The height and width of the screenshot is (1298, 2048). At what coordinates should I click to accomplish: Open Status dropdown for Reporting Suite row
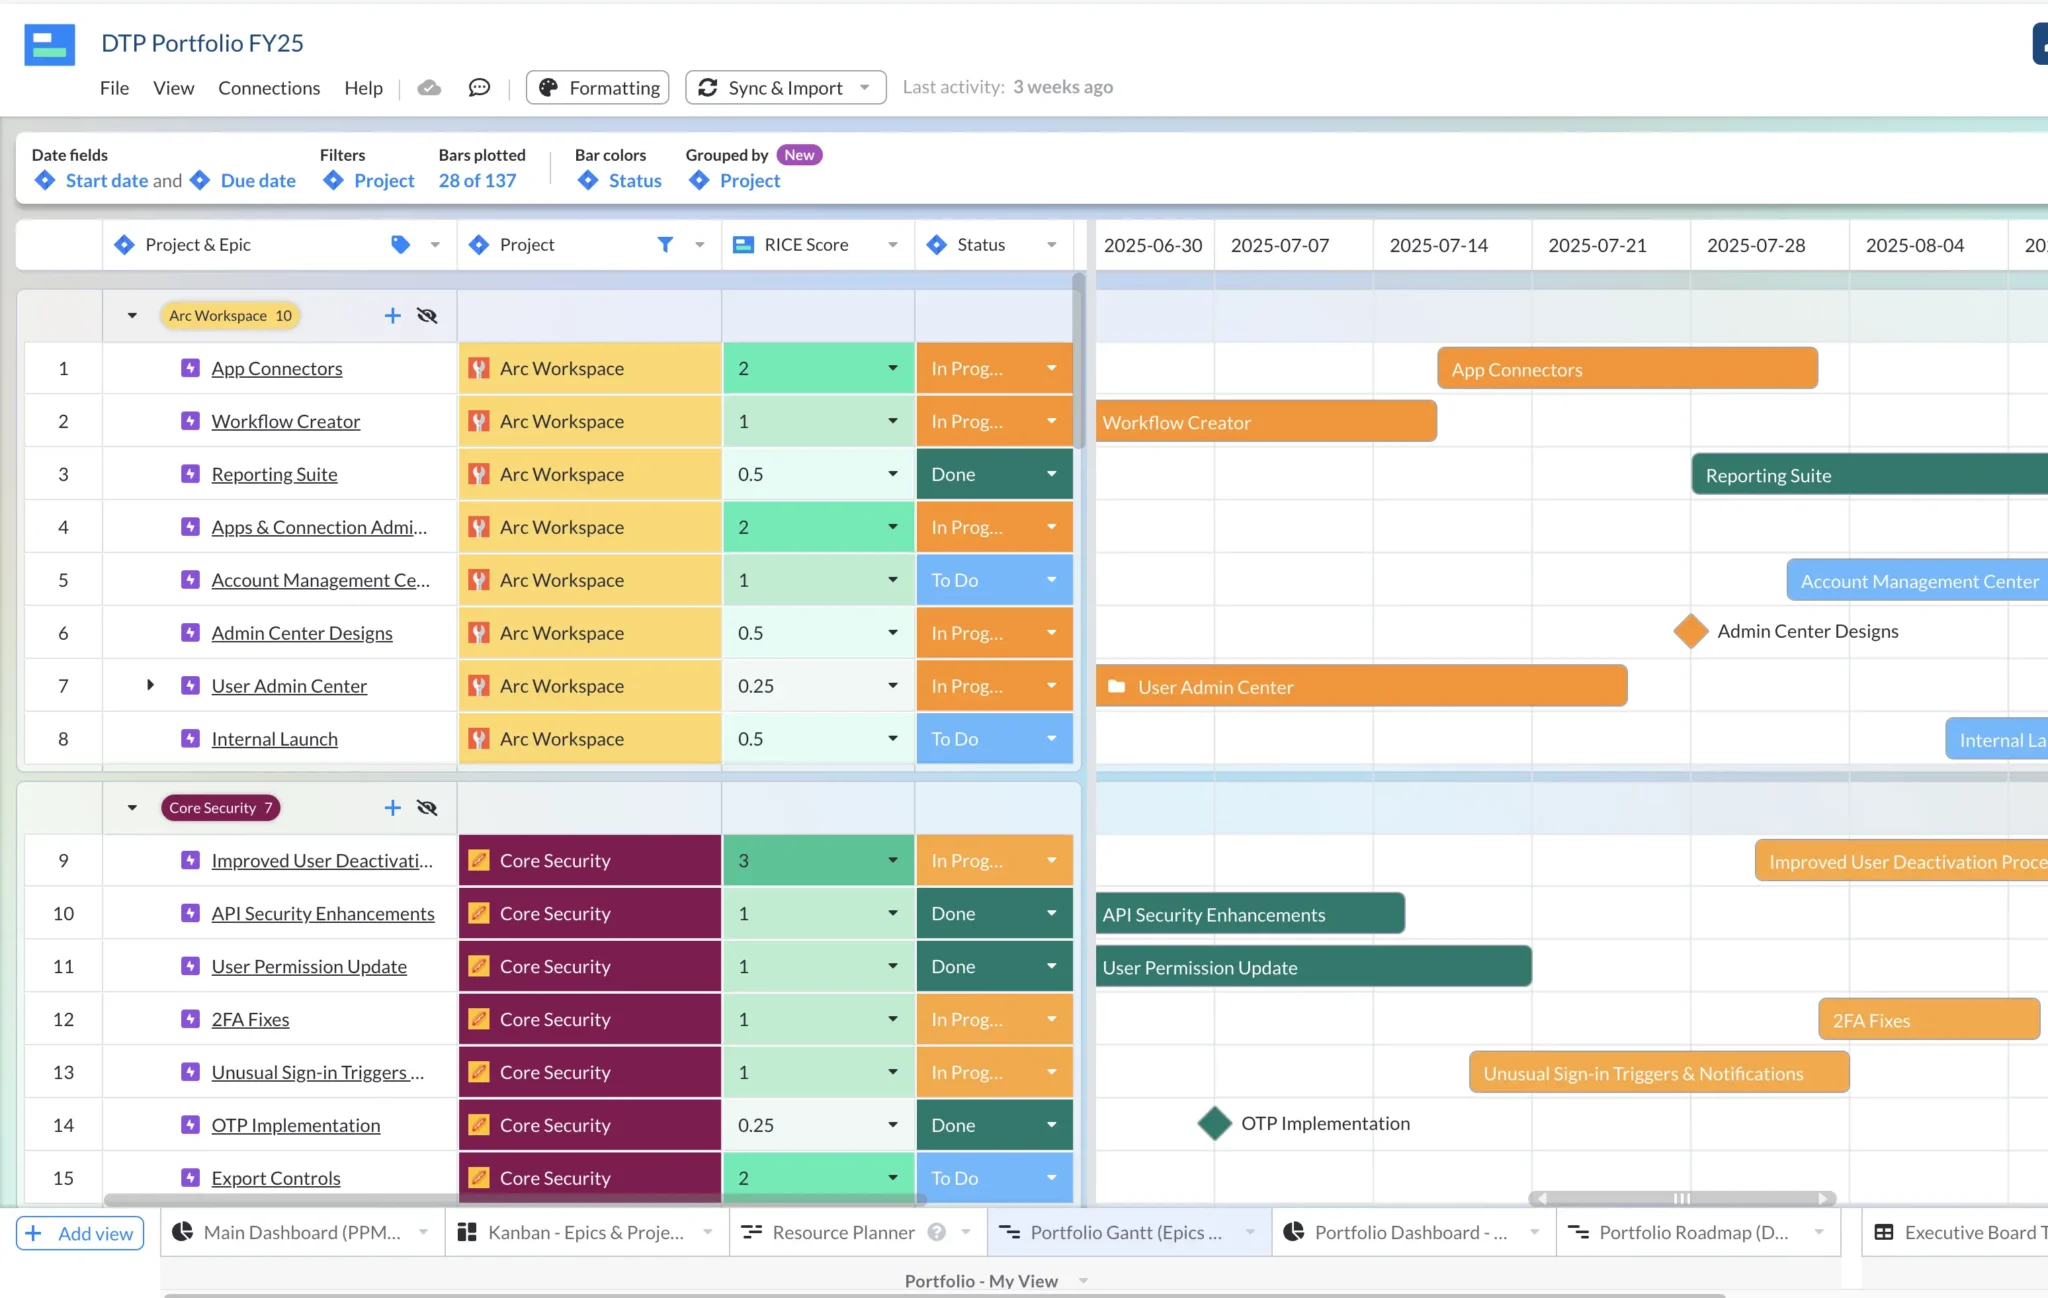click(1052, 473)
